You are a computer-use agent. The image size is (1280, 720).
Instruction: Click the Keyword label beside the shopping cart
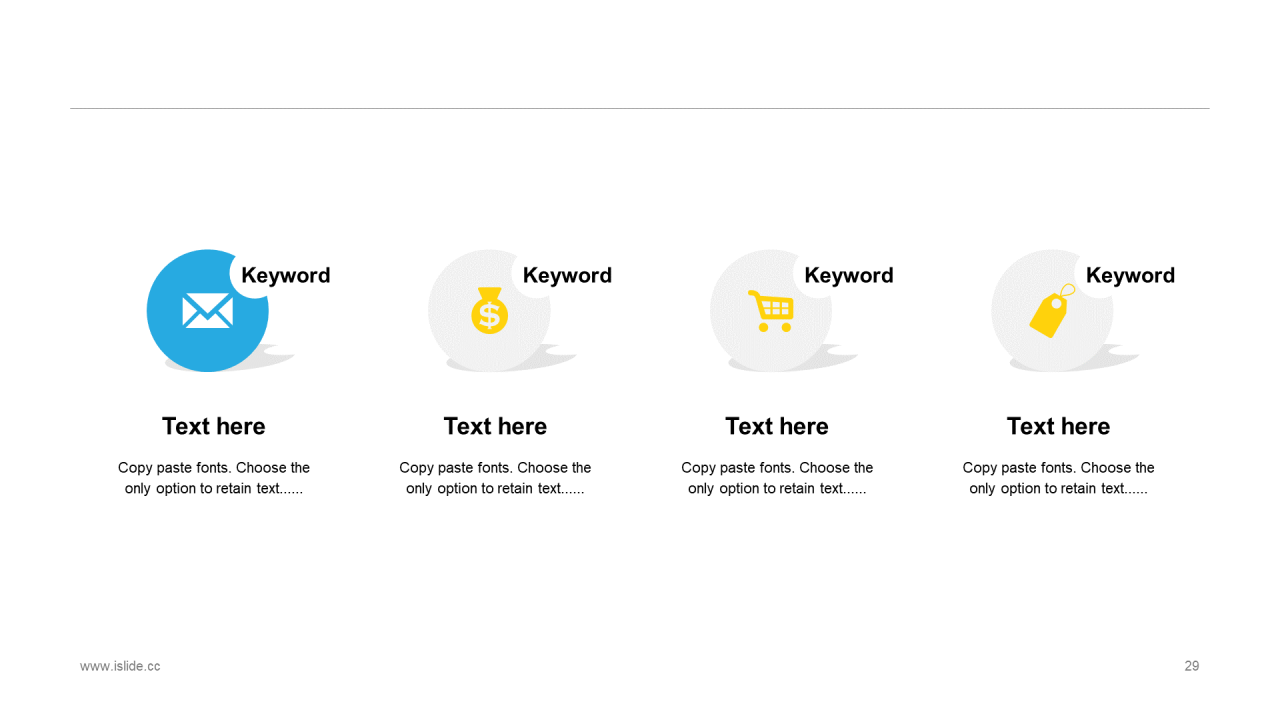tap(849, 275)
